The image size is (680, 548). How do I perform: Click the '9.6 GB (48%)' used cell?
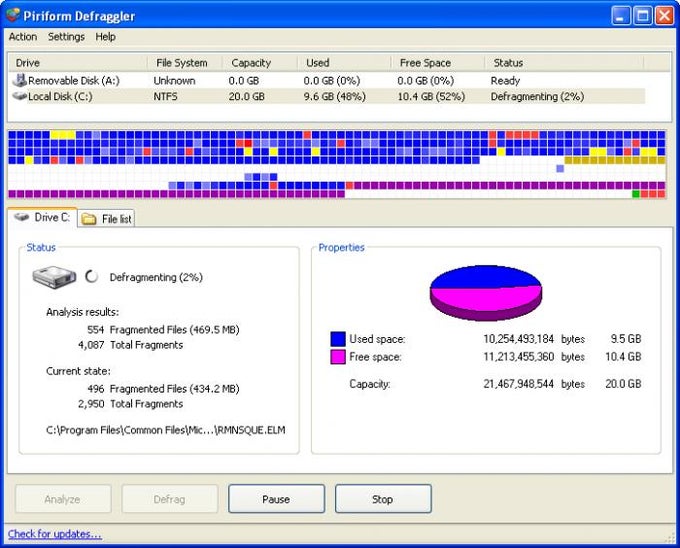[x=334, y=96]
